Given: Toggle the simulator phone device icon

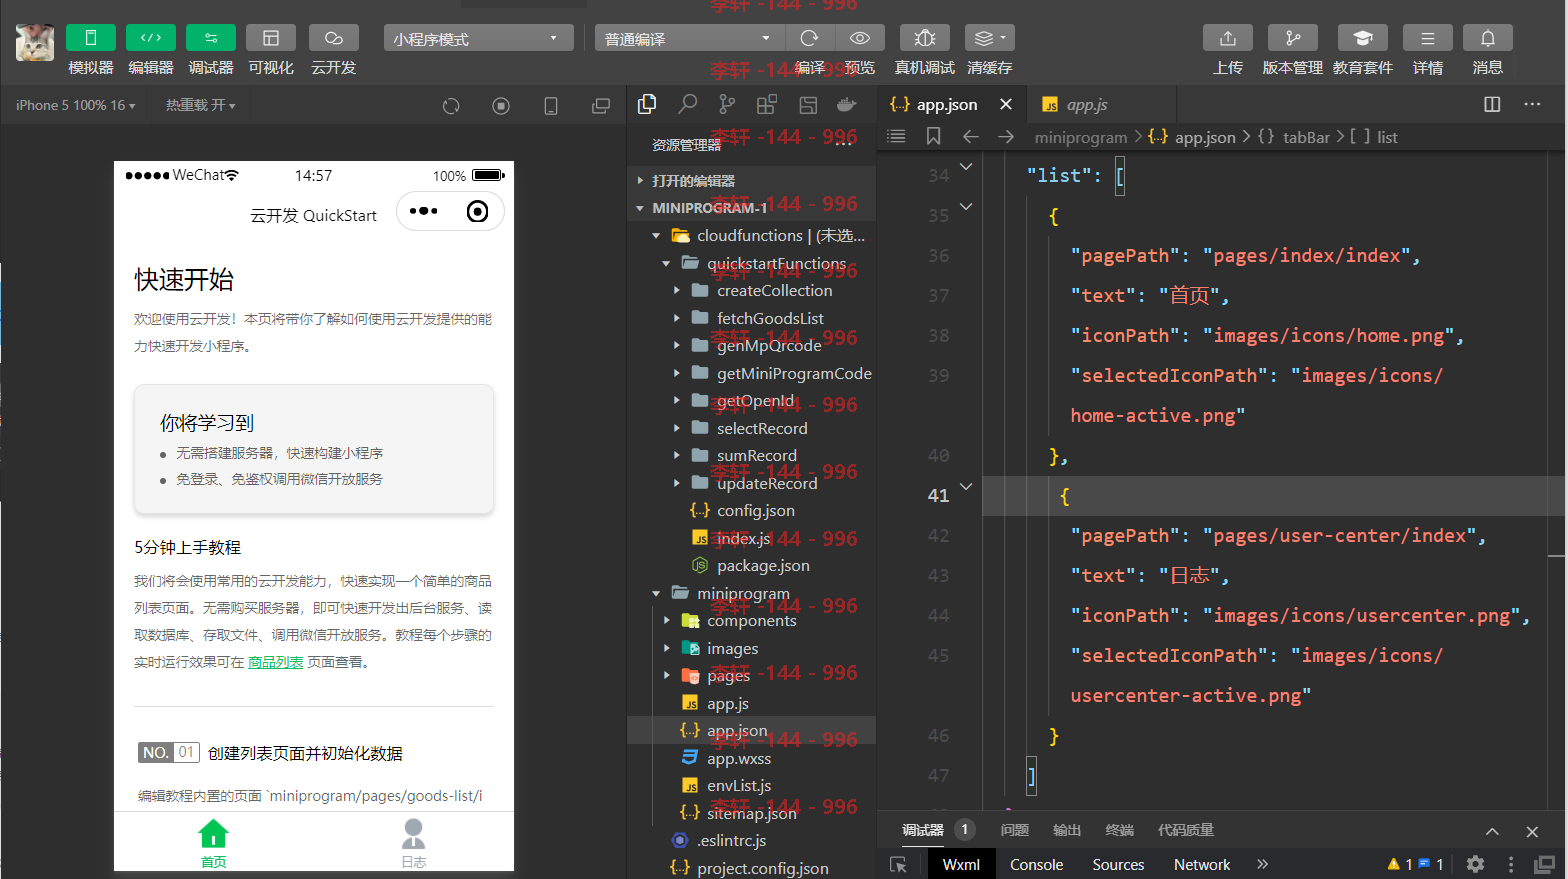Looking at the screenshot, I should (551, 106).
